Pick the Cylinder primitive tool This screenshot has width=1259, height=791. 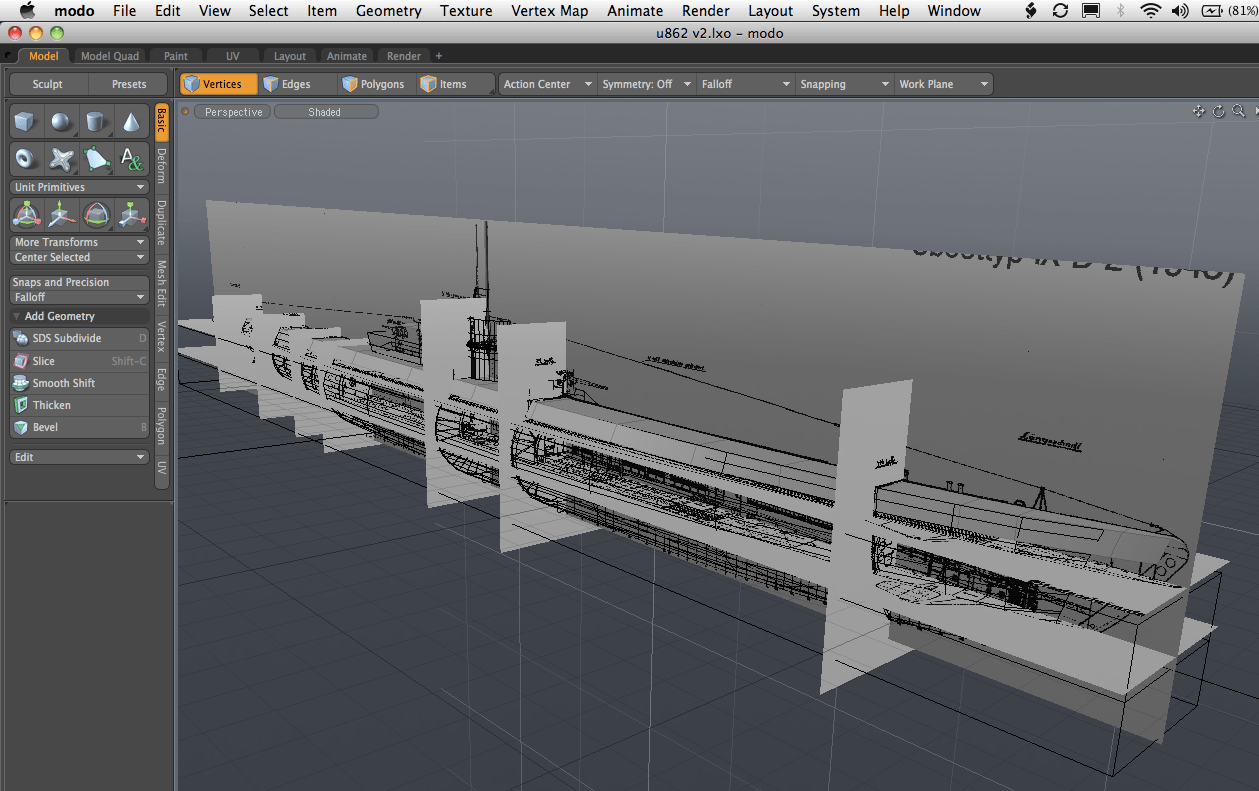[96, 123]
